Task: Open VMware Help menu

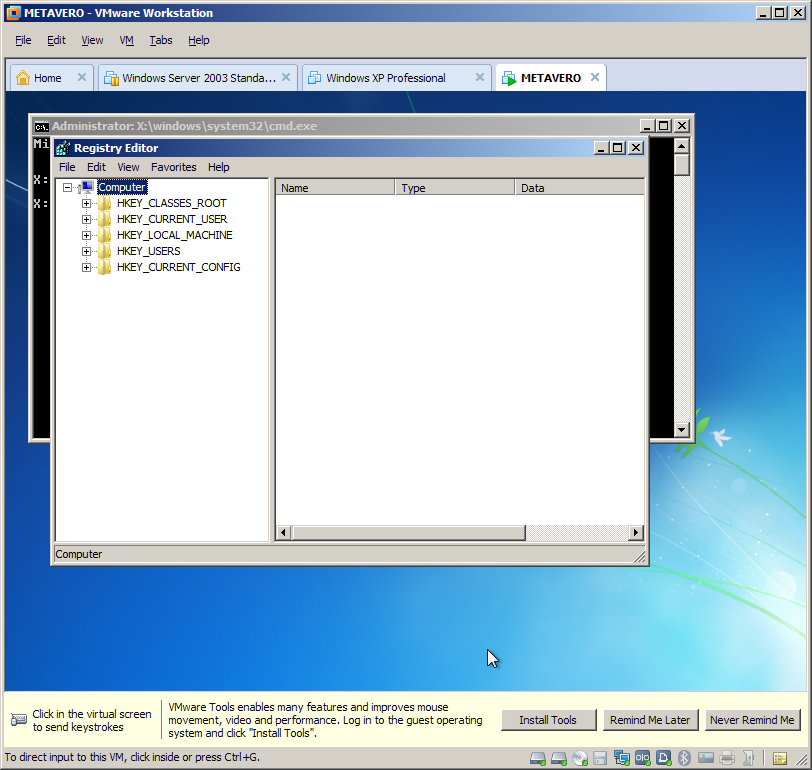Action: click(x=198, y=40)
